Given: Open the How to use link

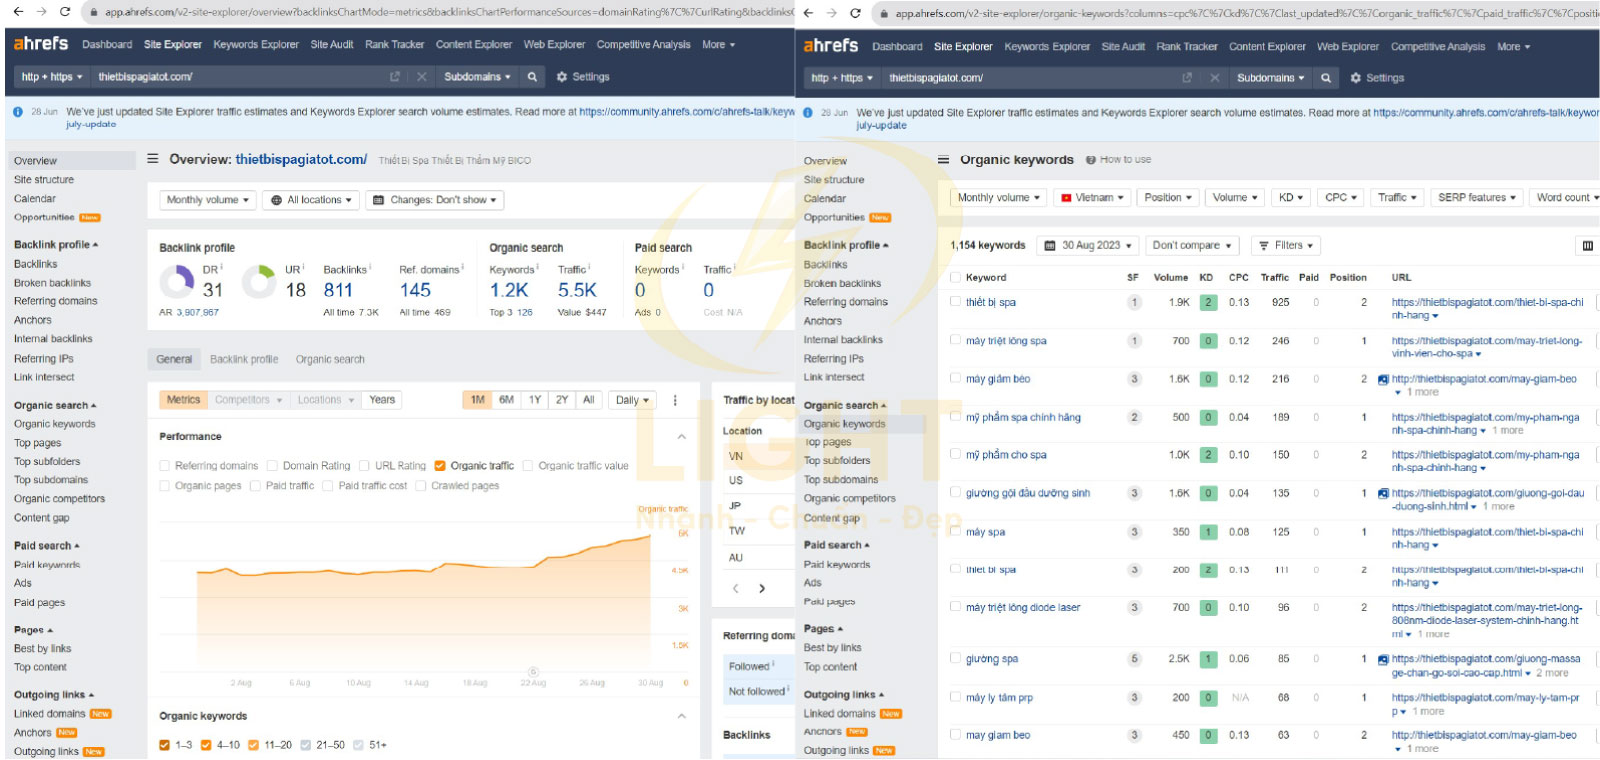Looking at the screenshot, I should pos(1125,160).
